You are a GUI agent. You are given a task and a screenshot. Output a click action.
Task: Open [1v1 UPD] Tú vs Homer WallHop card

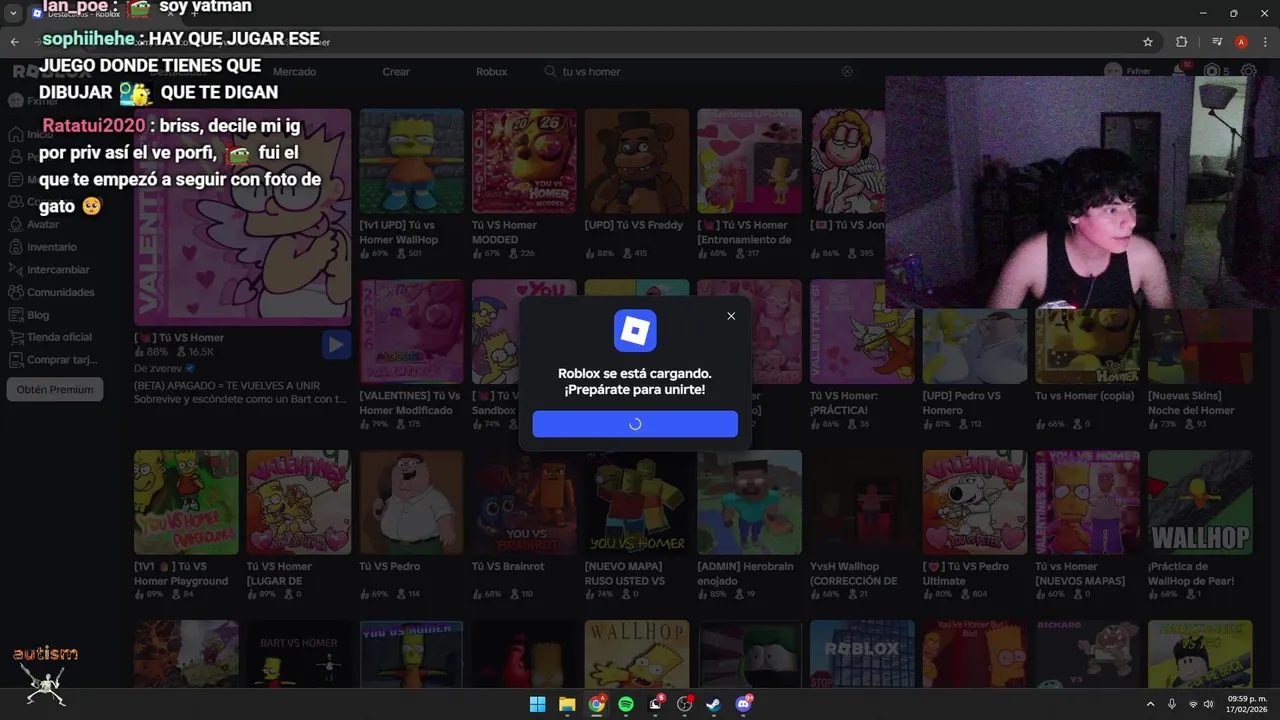pos(411,184)
